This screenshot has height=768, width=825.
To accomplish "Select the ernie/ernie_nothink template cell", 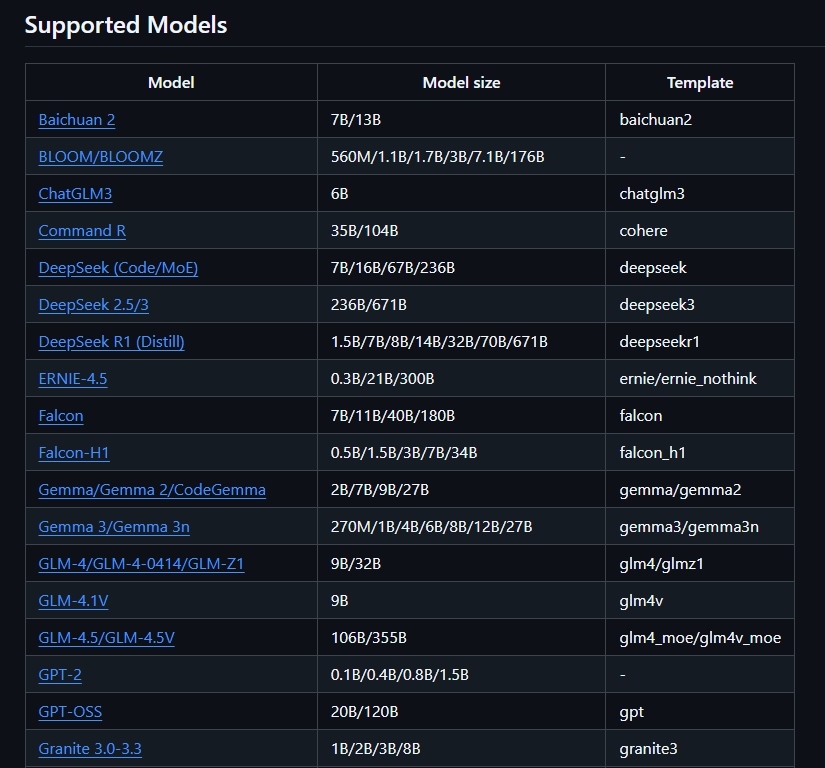I will tap(700, 378).
